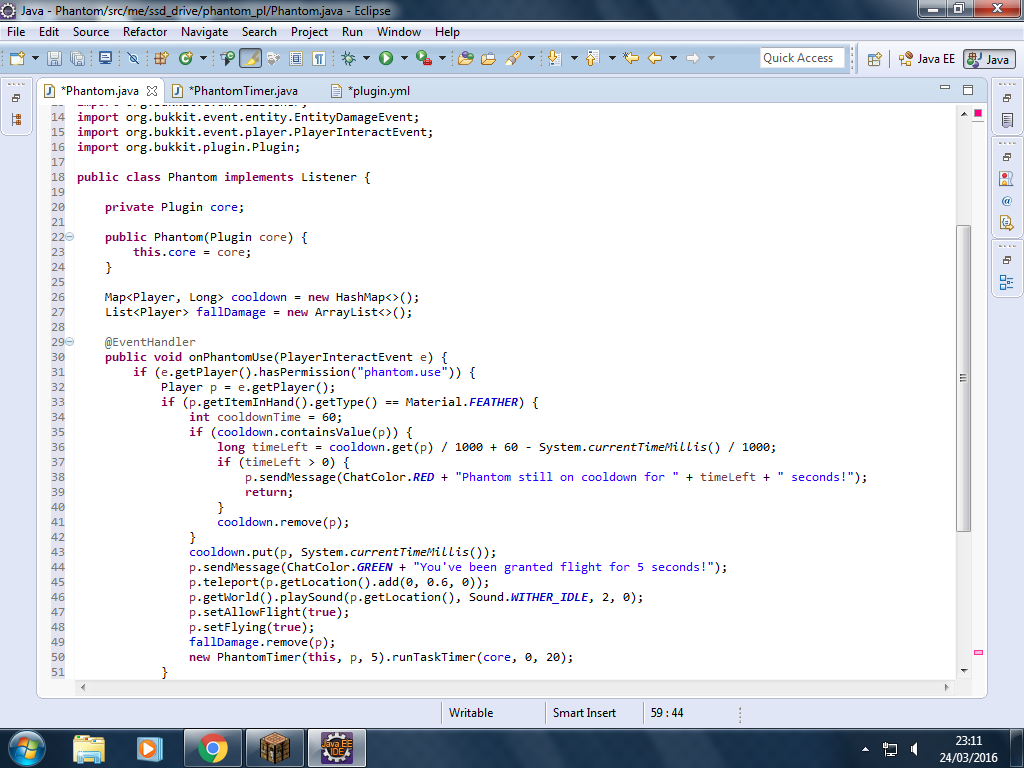Click the Previous Annotation icon
Screen dimensions: 1024x768
tap(592, 58)
